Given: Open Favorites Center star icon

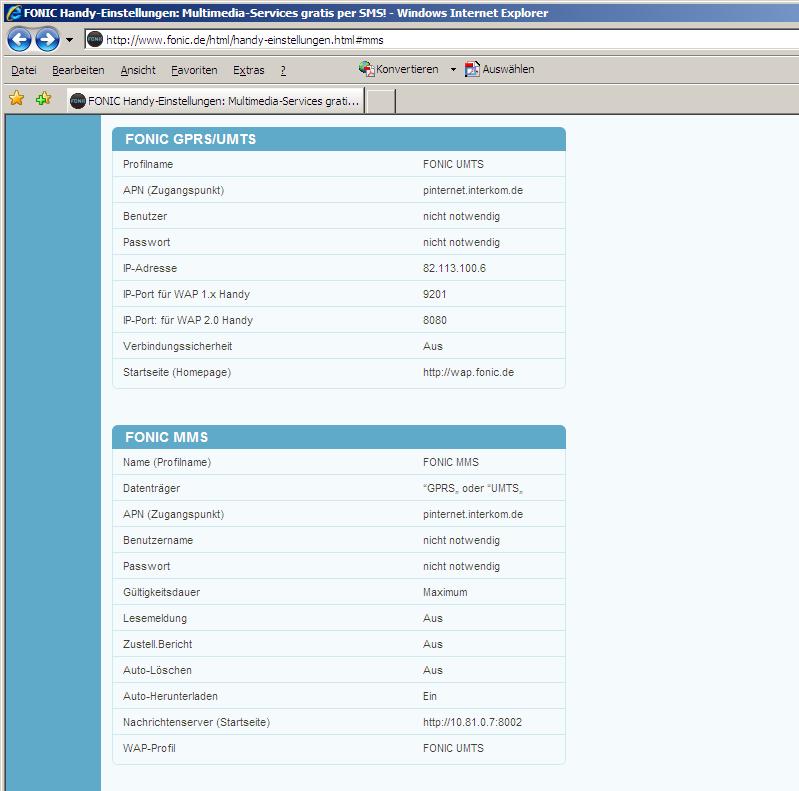Looking at the screenshot, I should click(16, 98).
